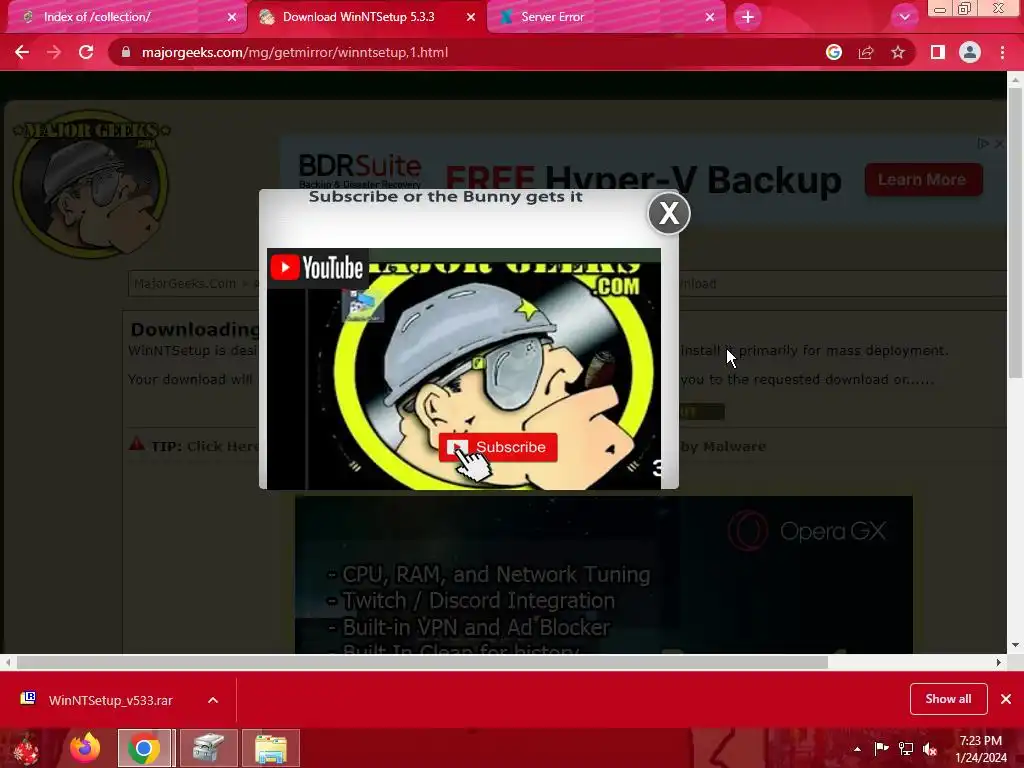Click the Opera GX advertisement
The height and width of the screenshot is (768, 1024).
coord(603,575)
